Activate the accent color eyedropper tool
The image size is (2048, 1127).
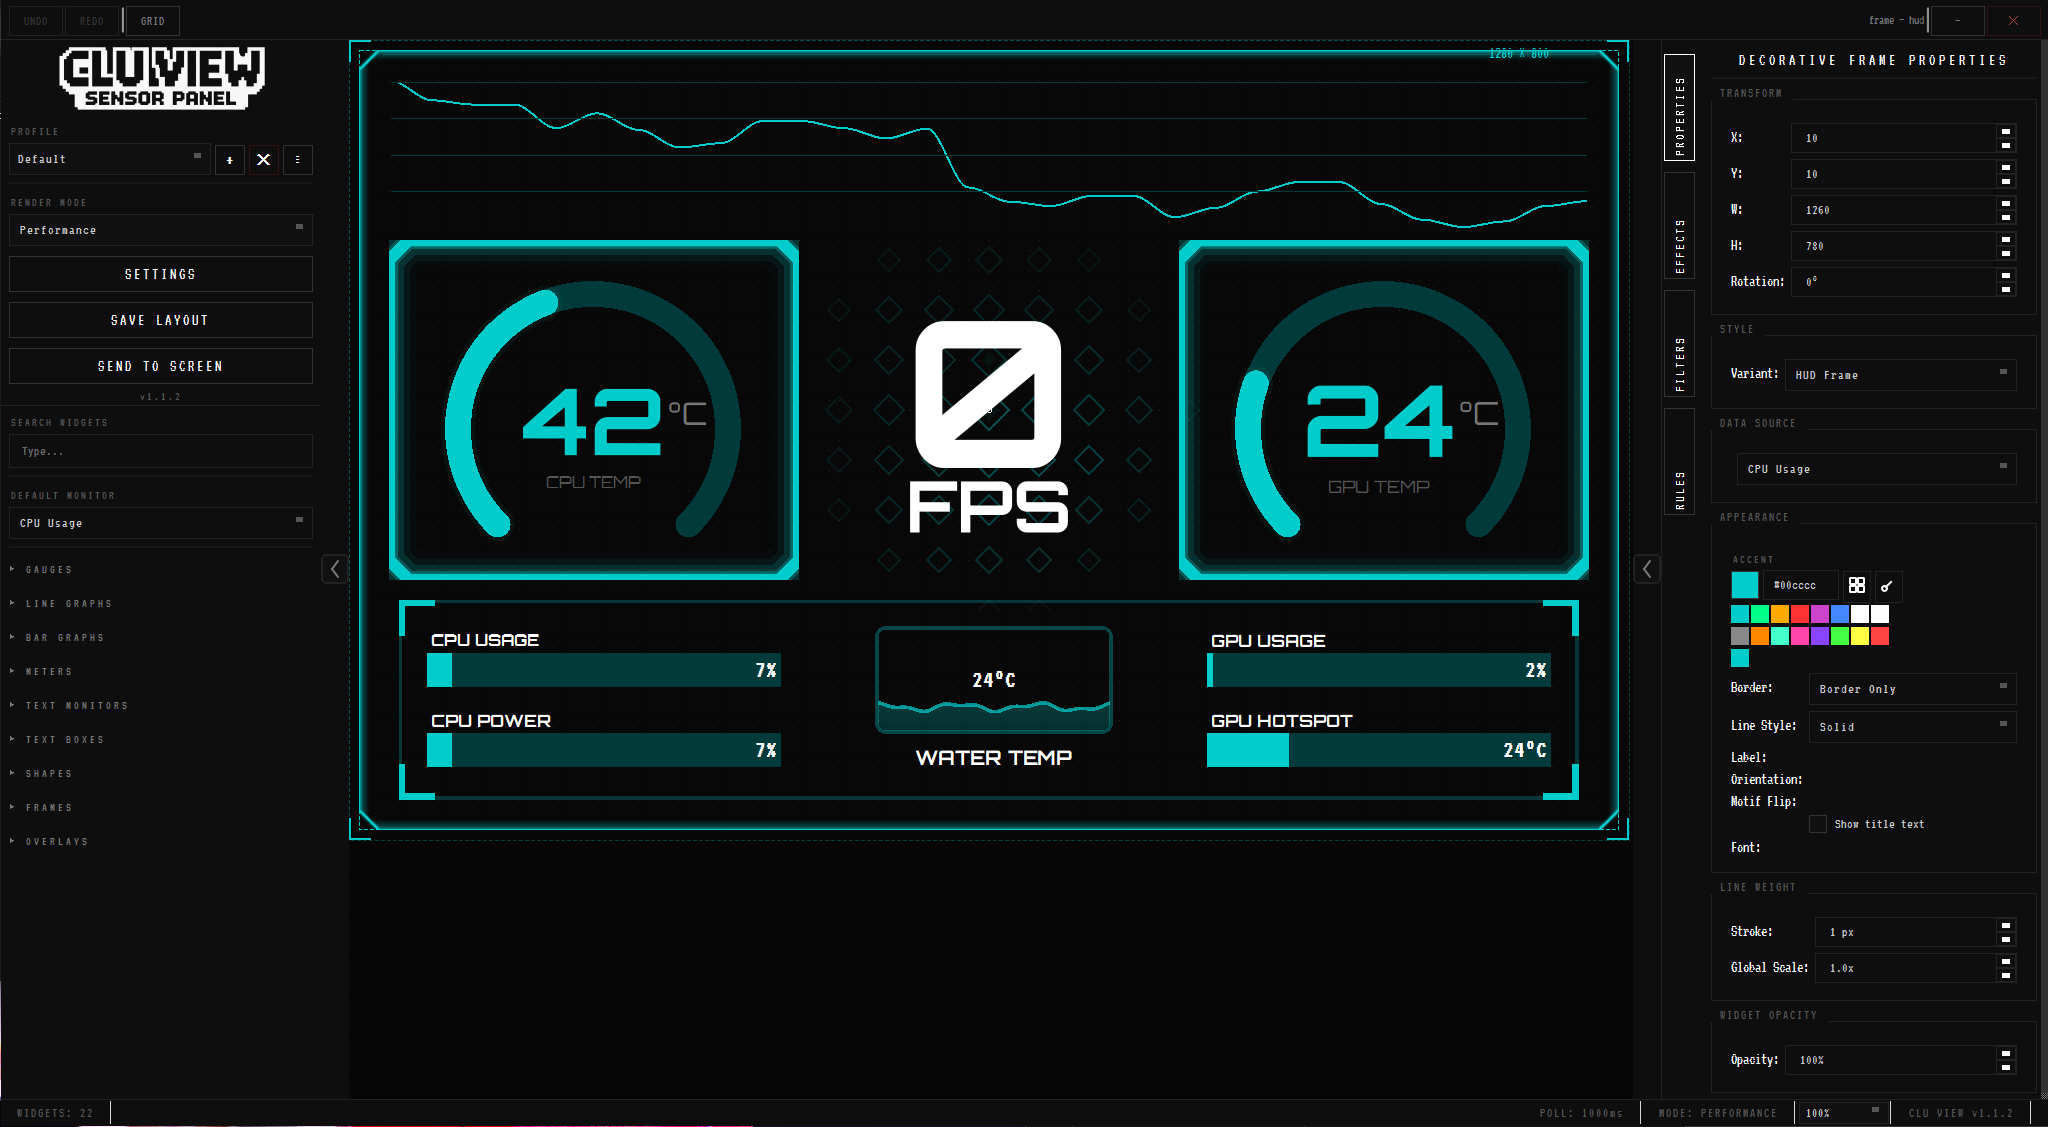(x=1887, y=586)
